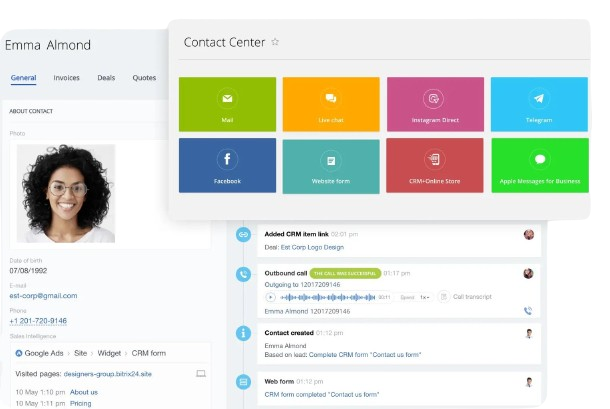Screen dimensions: 610x409
Task: Click the "CRM form" path item
Action: click(149, 353)
